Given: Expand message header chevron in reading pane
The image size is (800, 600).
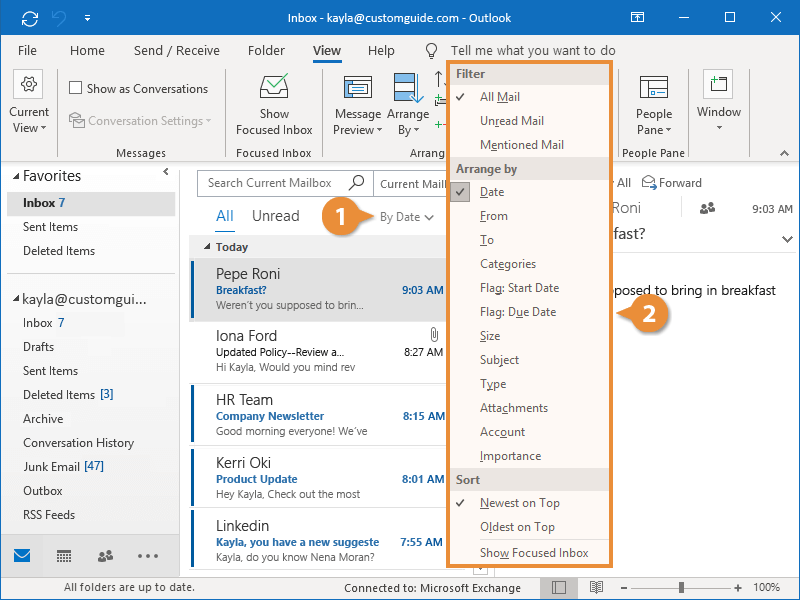Looking at the screenshot, I should coord(787,239).
